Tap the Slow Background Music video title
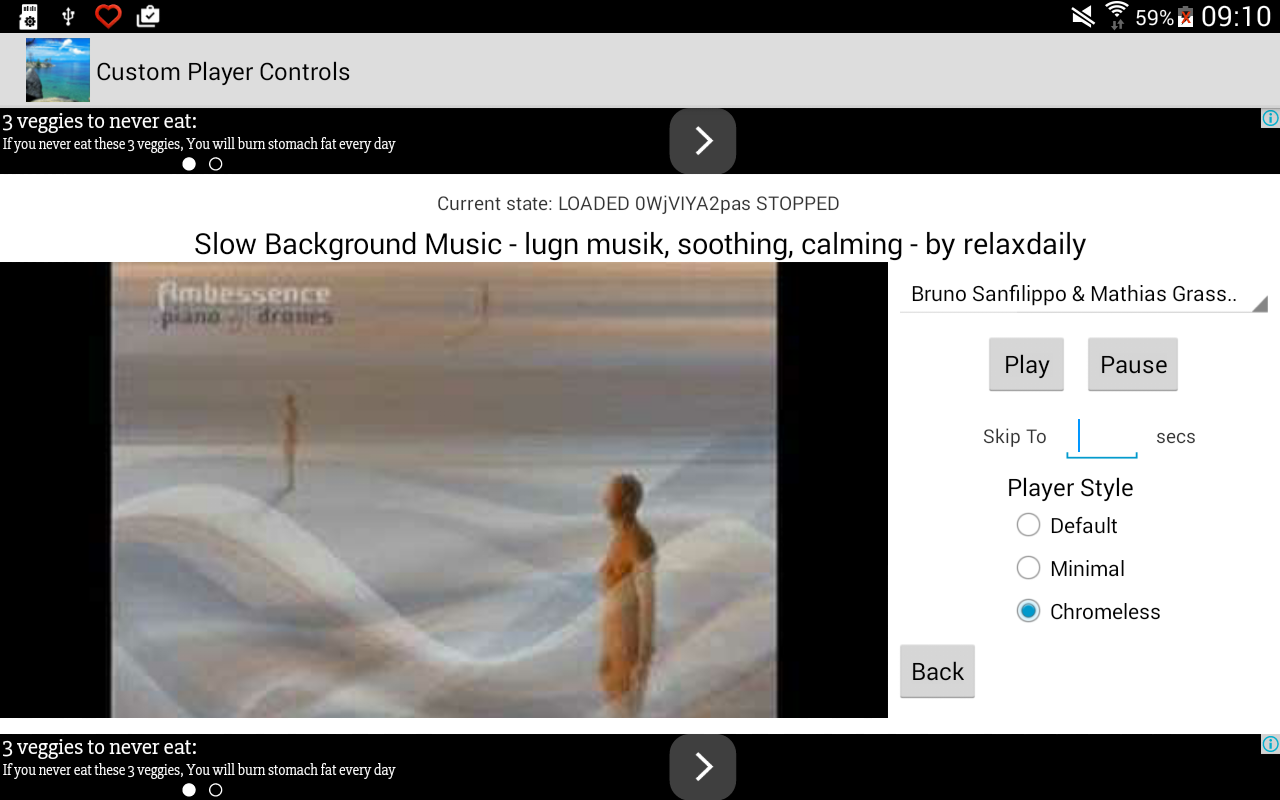 coord(640,244)
